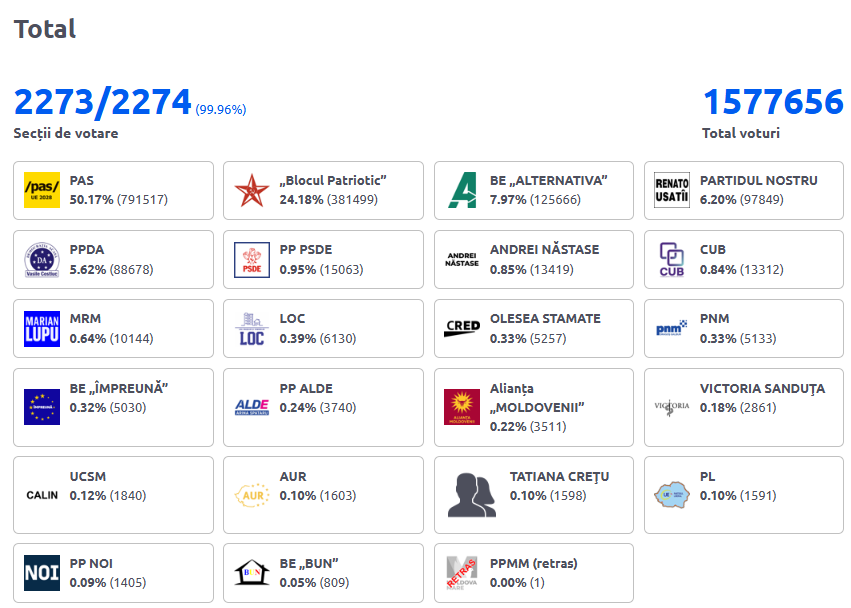Image resolution: width=851 pixels, height=608 pixels.
Task: Click the Tatiana Crețu silhouette avatar
Action: pos(472,495)
